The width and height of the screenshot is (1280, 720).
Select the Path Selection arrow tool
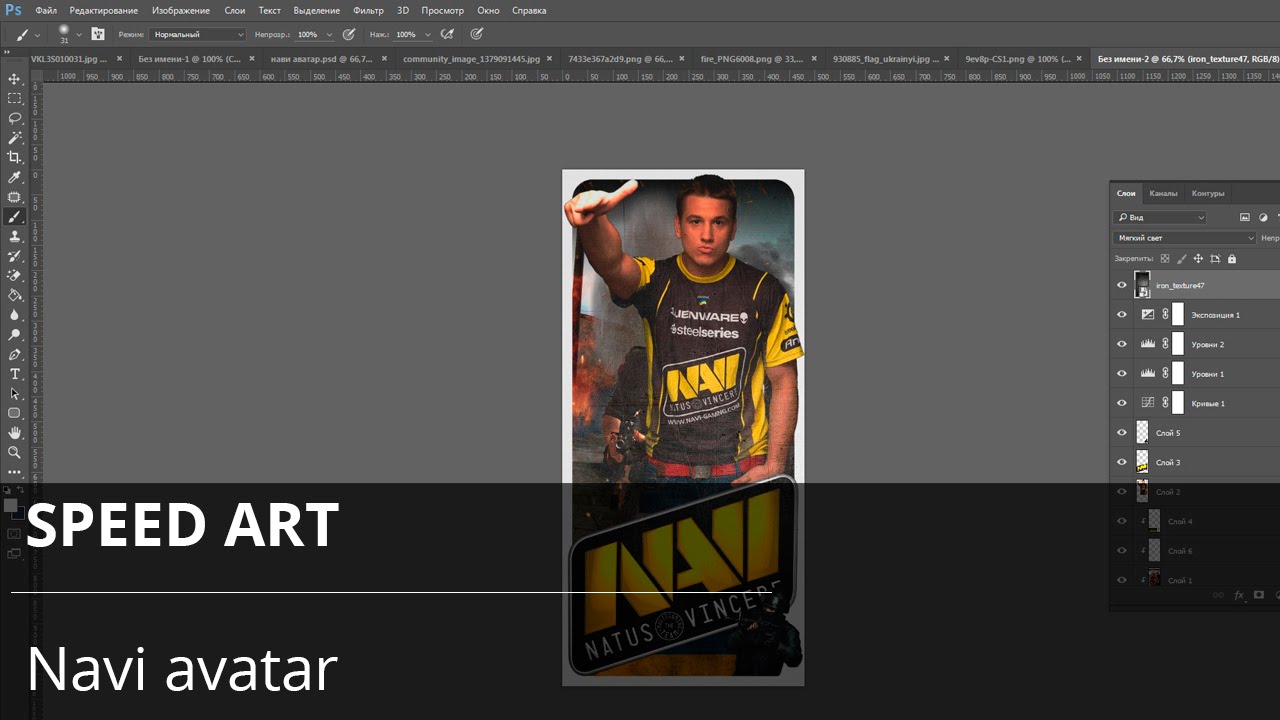14,393
